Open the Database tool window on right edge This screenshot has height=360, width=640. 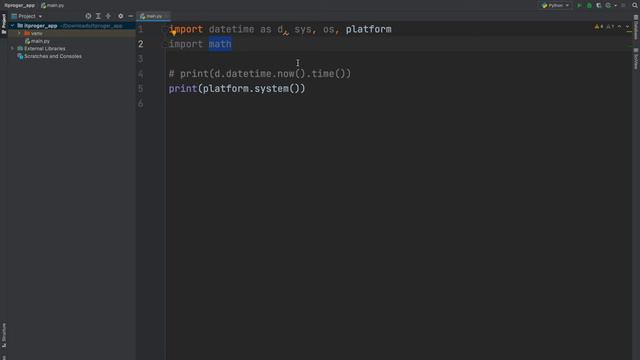(x=636, y=27)
